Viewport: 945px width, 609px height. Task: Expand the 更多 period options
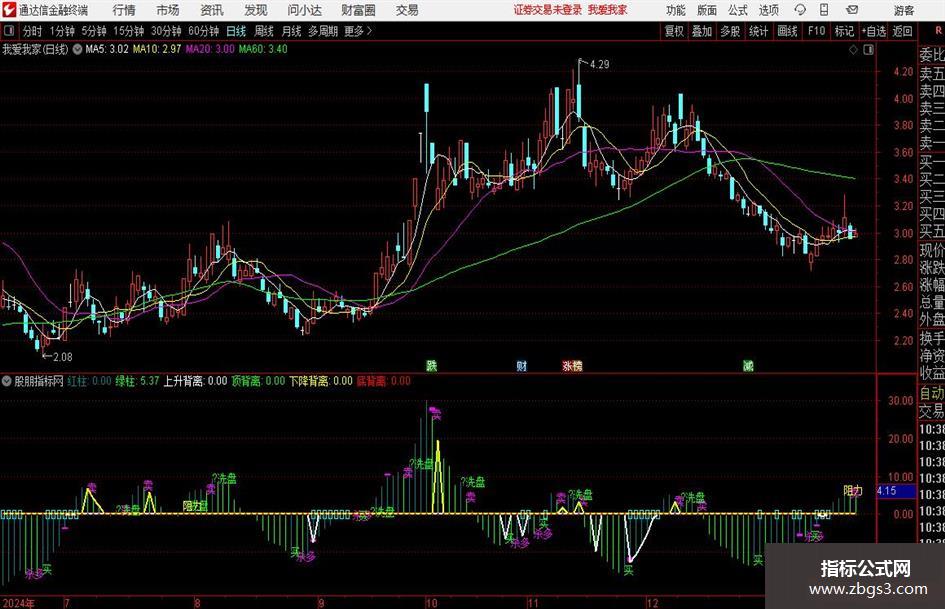pos(358,31)
